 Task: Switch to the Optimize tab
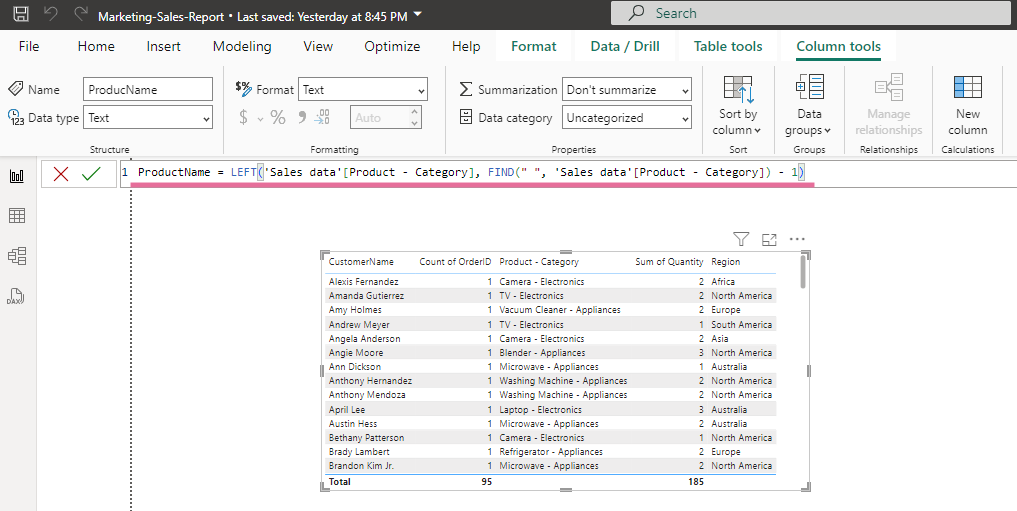392,46
